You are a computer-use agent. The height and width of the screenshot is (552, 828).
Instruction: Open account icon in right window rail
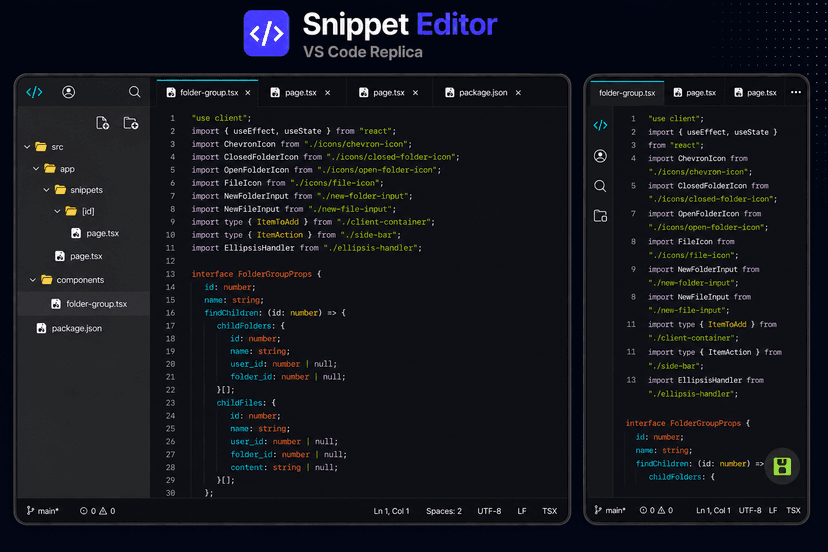coord(600,156)
